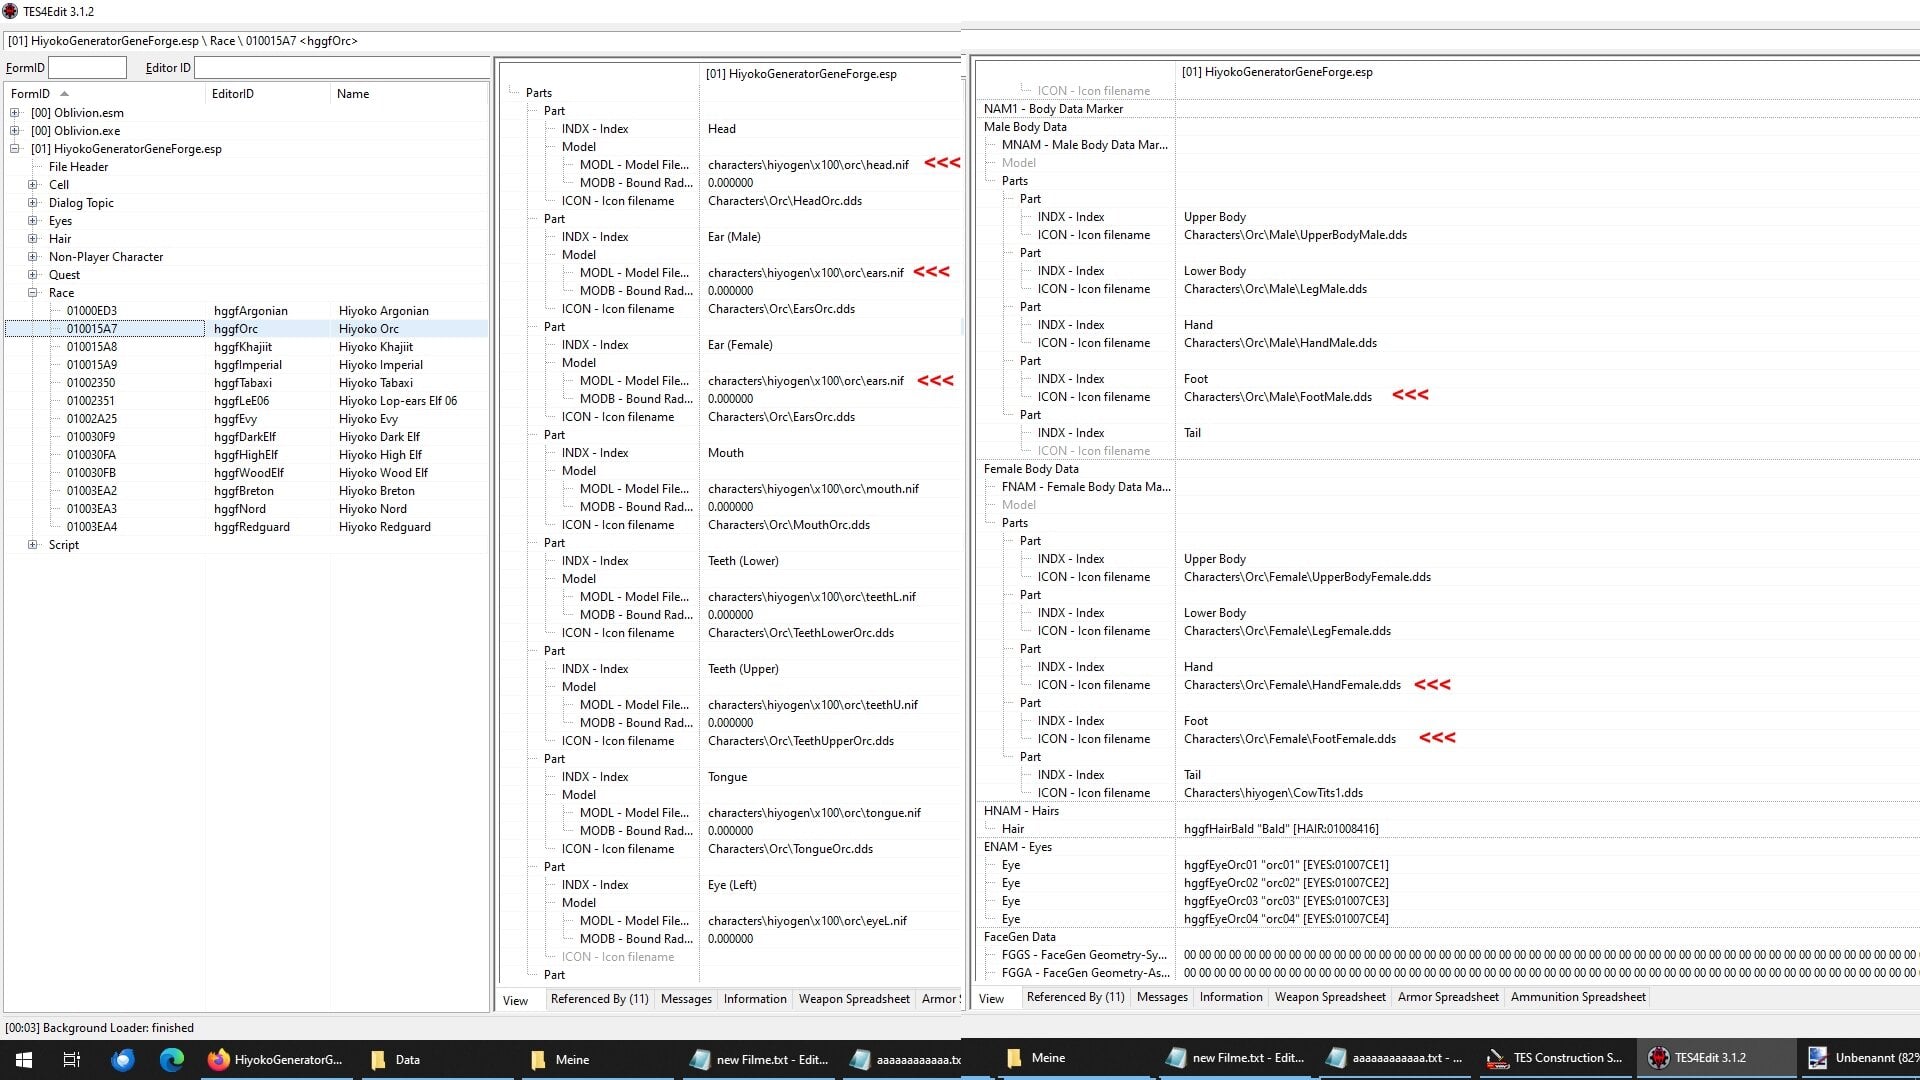This screenshot has width=1920, height=1080.
Task: Select the hggfRedguard EditorID cell
Action: click(252, 527)
